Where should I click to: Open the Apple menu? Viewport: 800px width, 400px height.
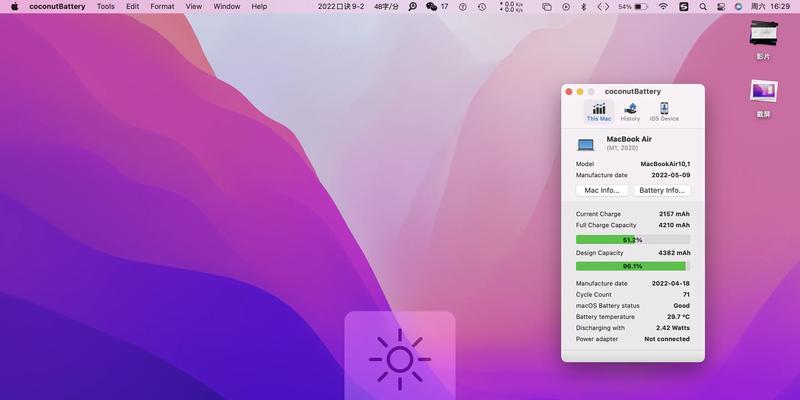click(14, 7)
